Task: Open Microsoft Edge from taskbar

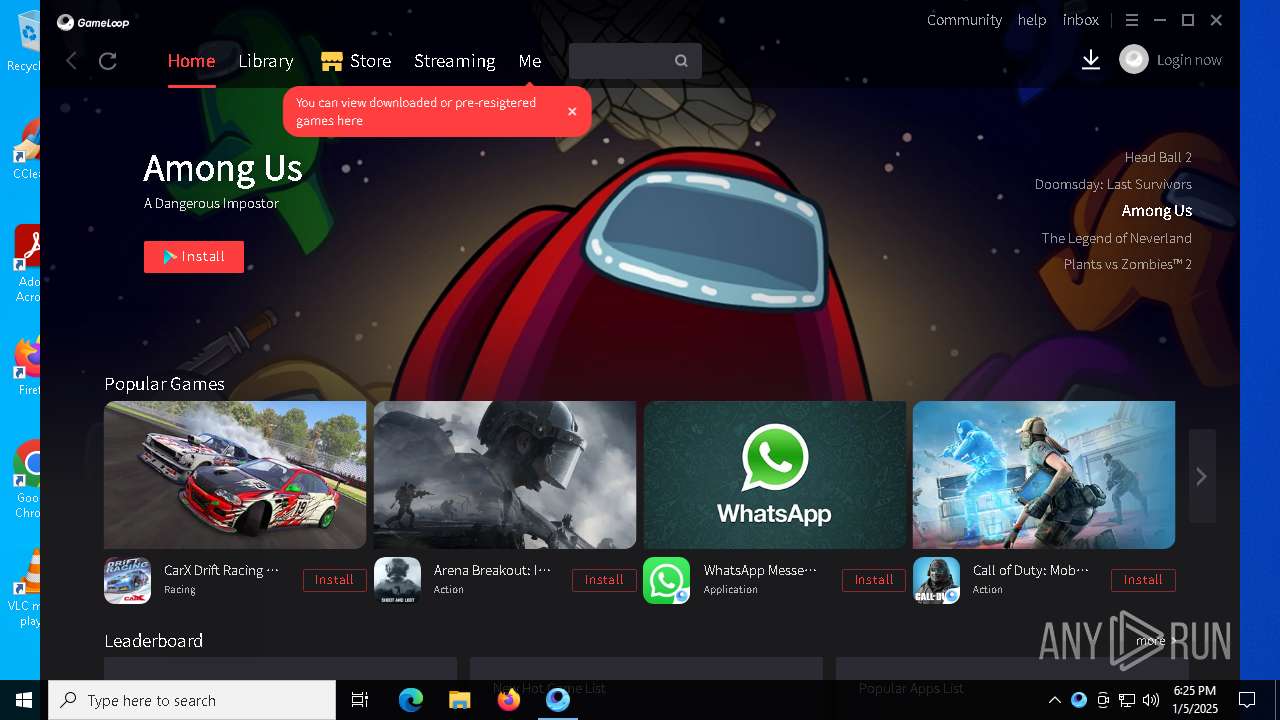Action: 411,700
